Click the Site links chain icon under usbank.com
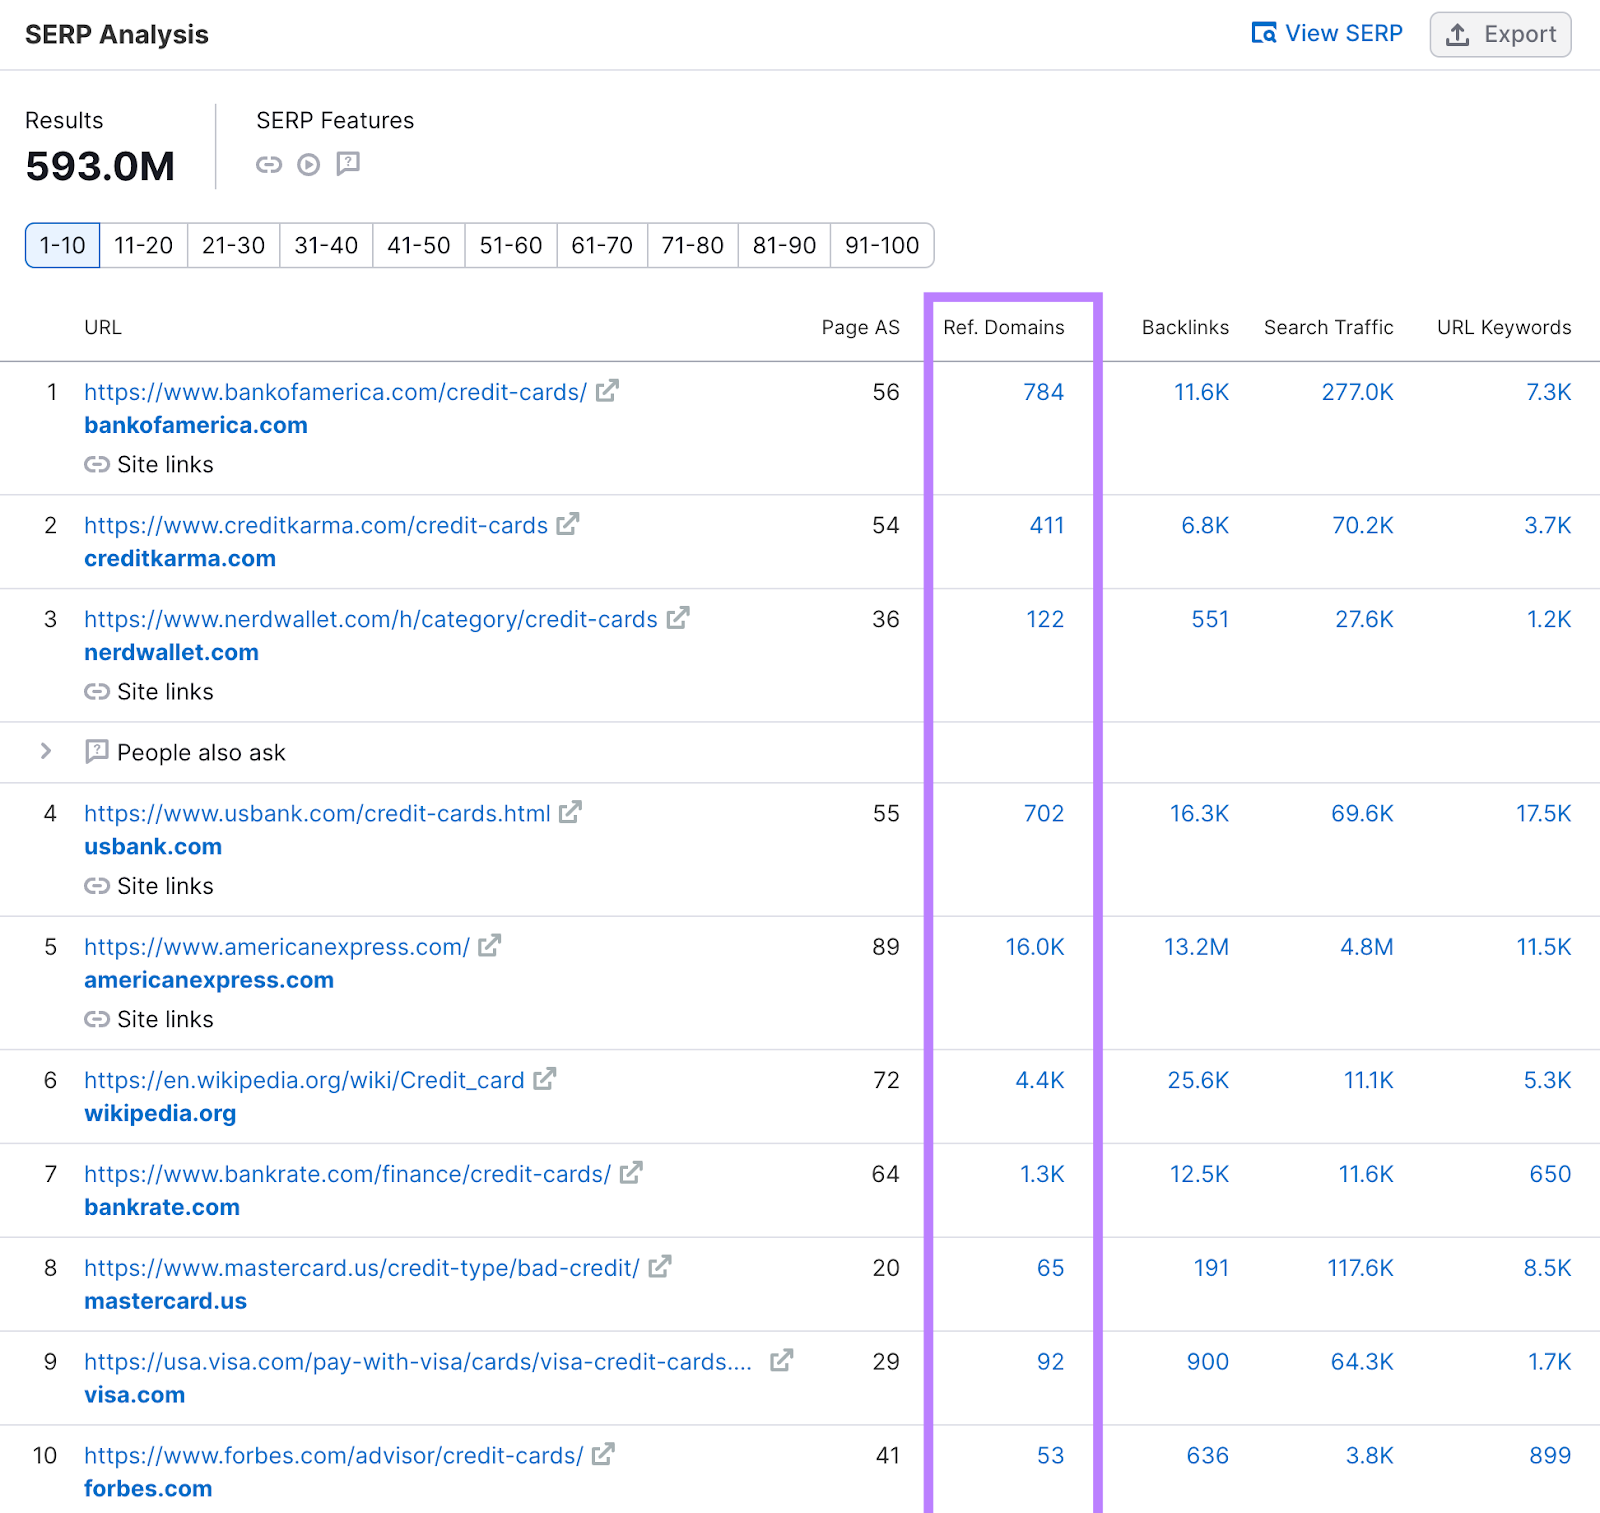This screenshot has width=1600, height=1513. click(99, 886)
